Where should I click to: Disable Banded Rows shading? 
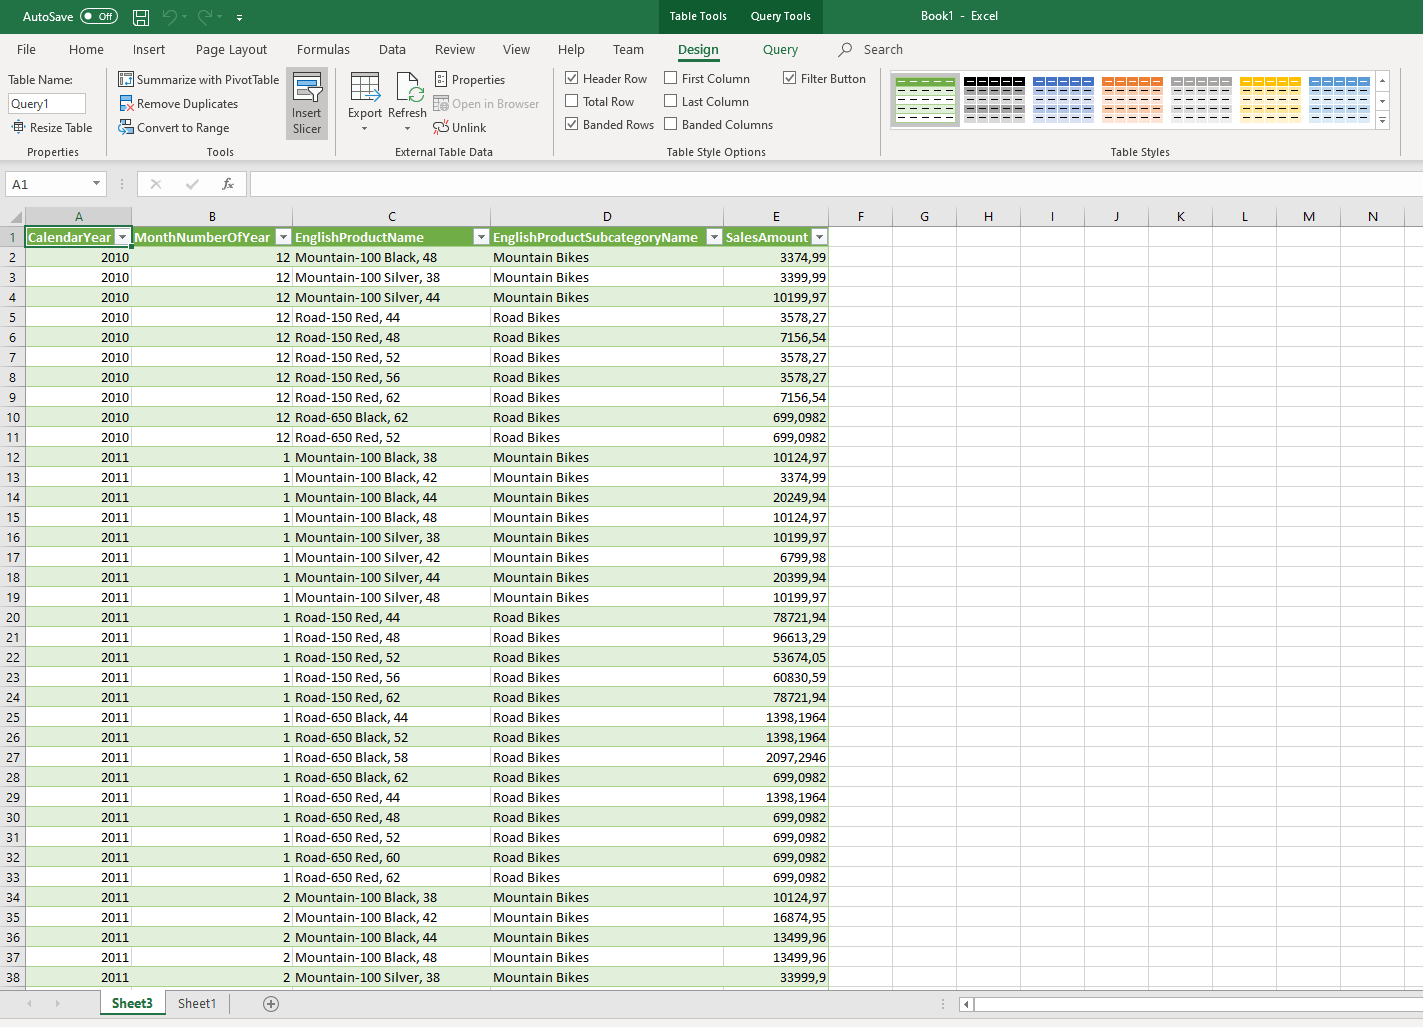point(572,124)
